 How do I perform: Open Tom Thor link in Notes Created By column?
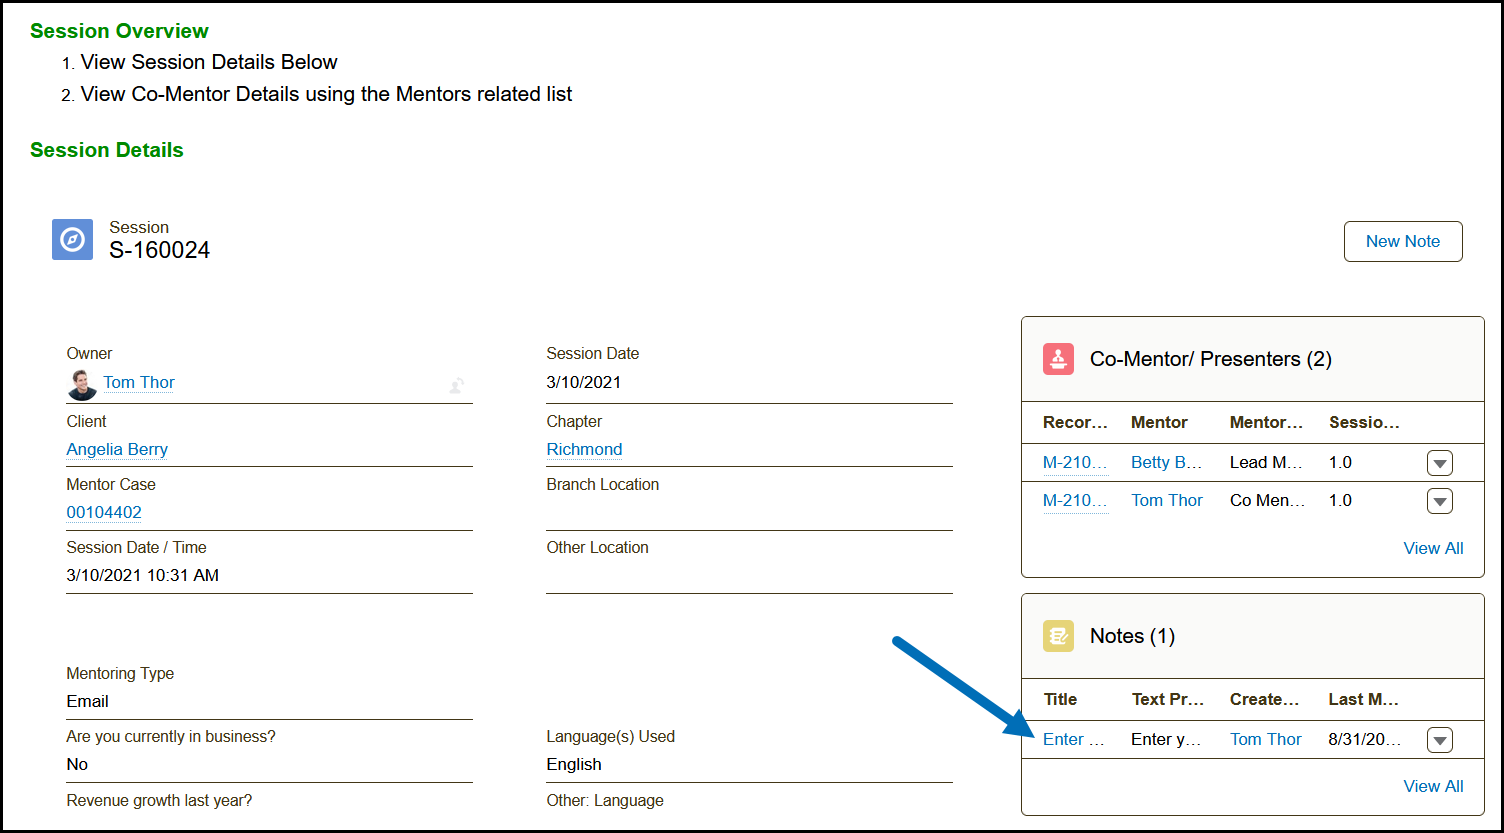click(x=1265, y=739)
